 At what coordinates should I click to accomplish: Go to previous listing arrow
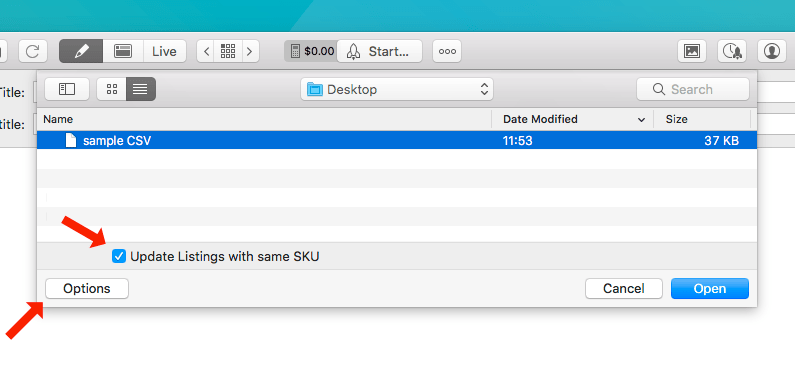[x=206, y=51]
